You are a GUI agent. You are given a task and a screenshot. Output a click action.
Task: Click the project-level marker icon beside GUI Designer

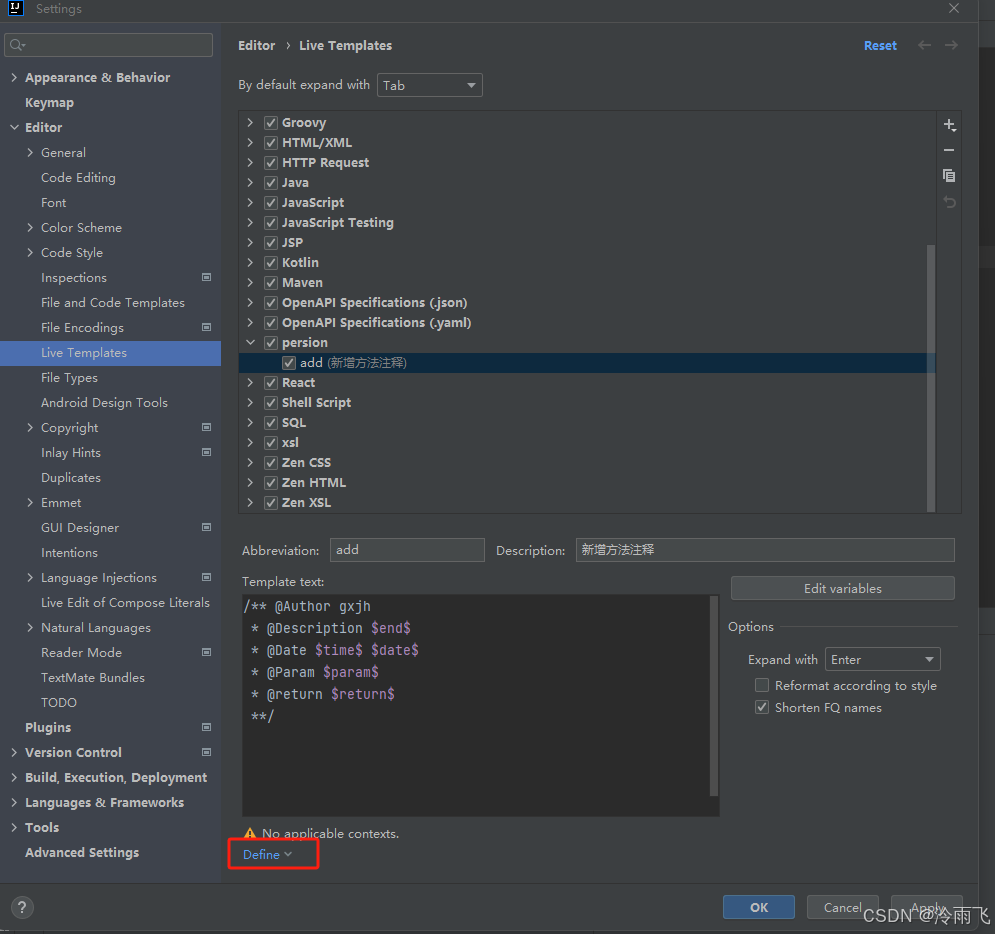point(206,527)
